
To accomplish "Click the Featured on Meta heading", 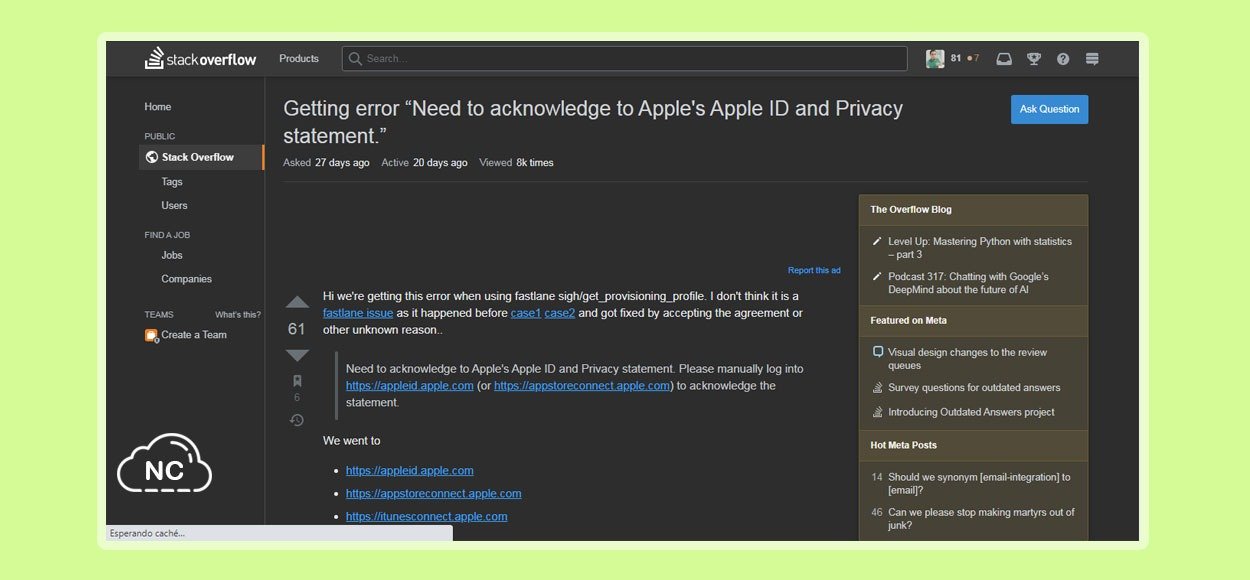I will [x=908, y=321].
